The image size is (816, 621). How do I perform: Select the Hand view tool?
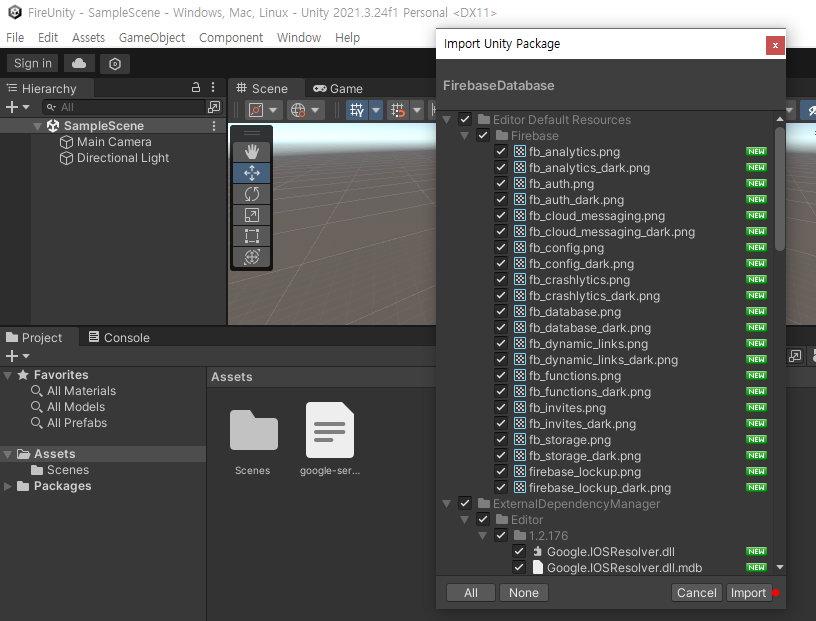252,151
